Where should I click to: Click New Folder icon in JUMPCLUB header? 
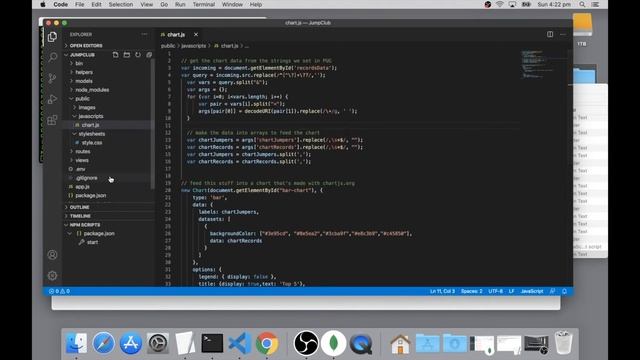127,55
